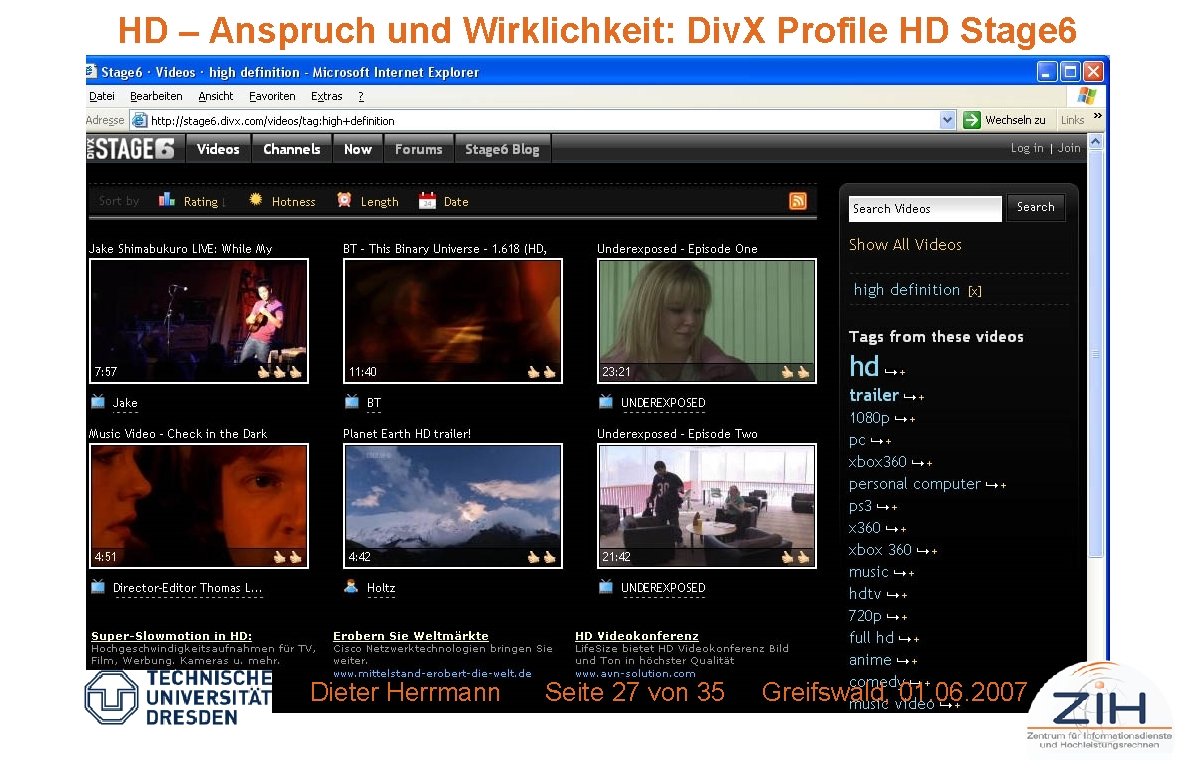Switch to the Channels tab

(x=292, y=149)
